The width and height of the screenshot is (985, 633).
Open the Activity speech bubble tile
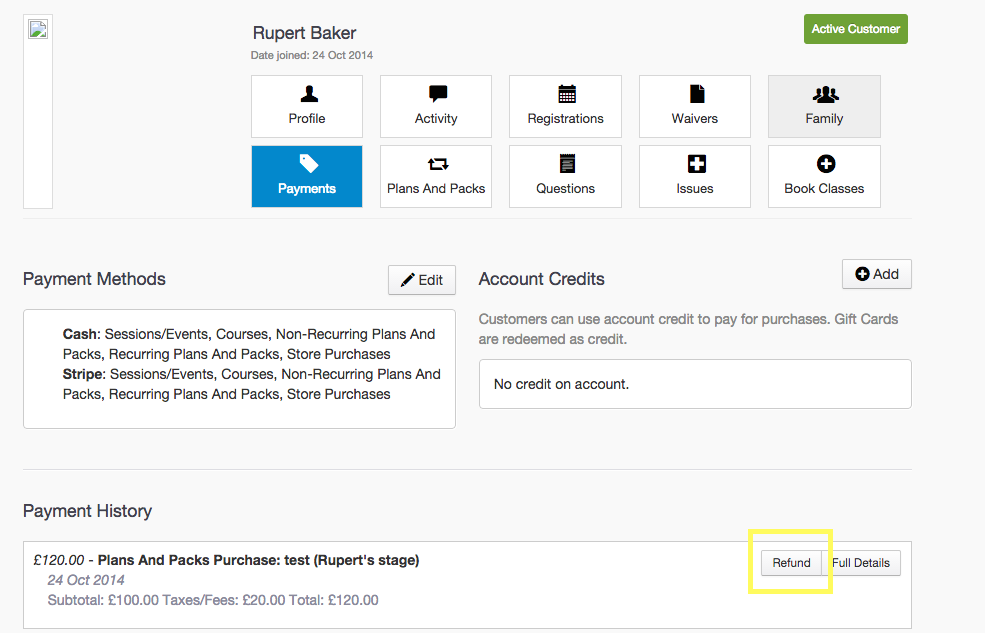point(436,106)
